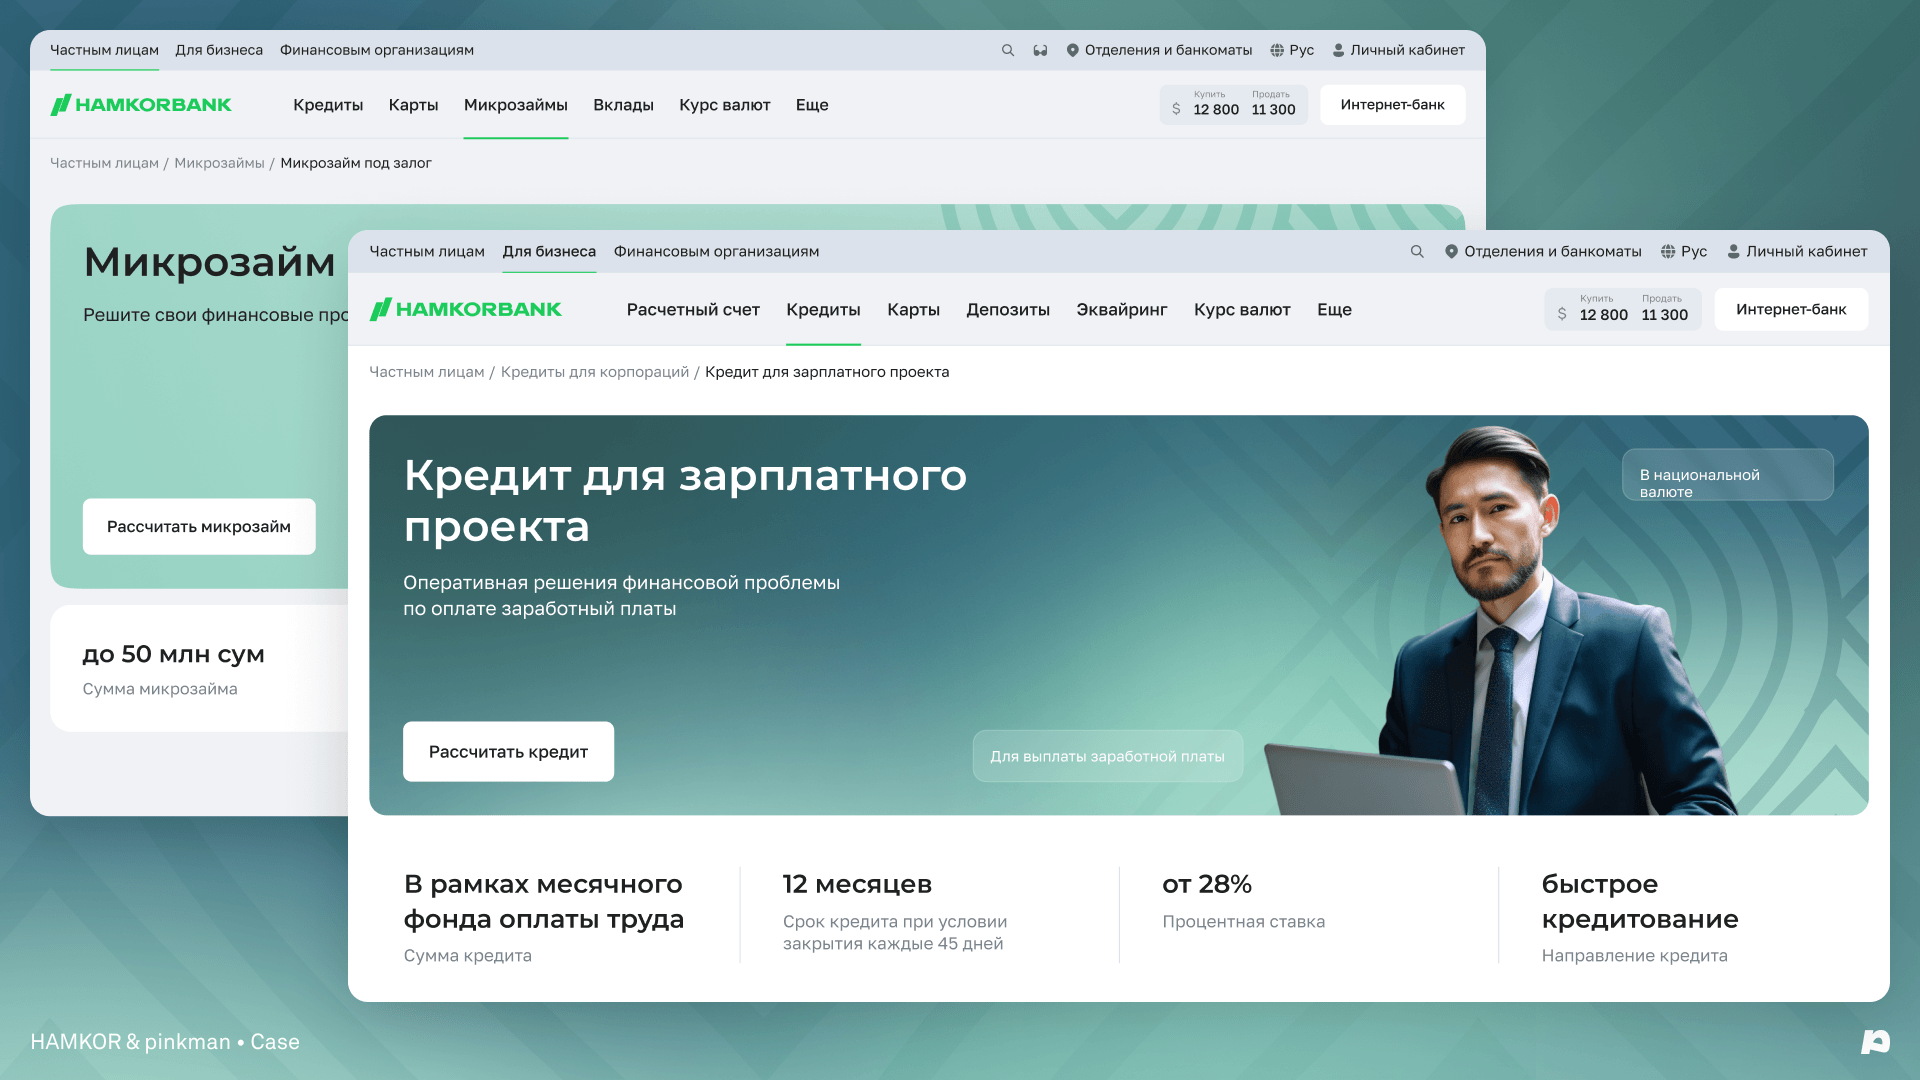
Task: Switch to Для бизнеса tab in front window
Action: click(549, 252)
